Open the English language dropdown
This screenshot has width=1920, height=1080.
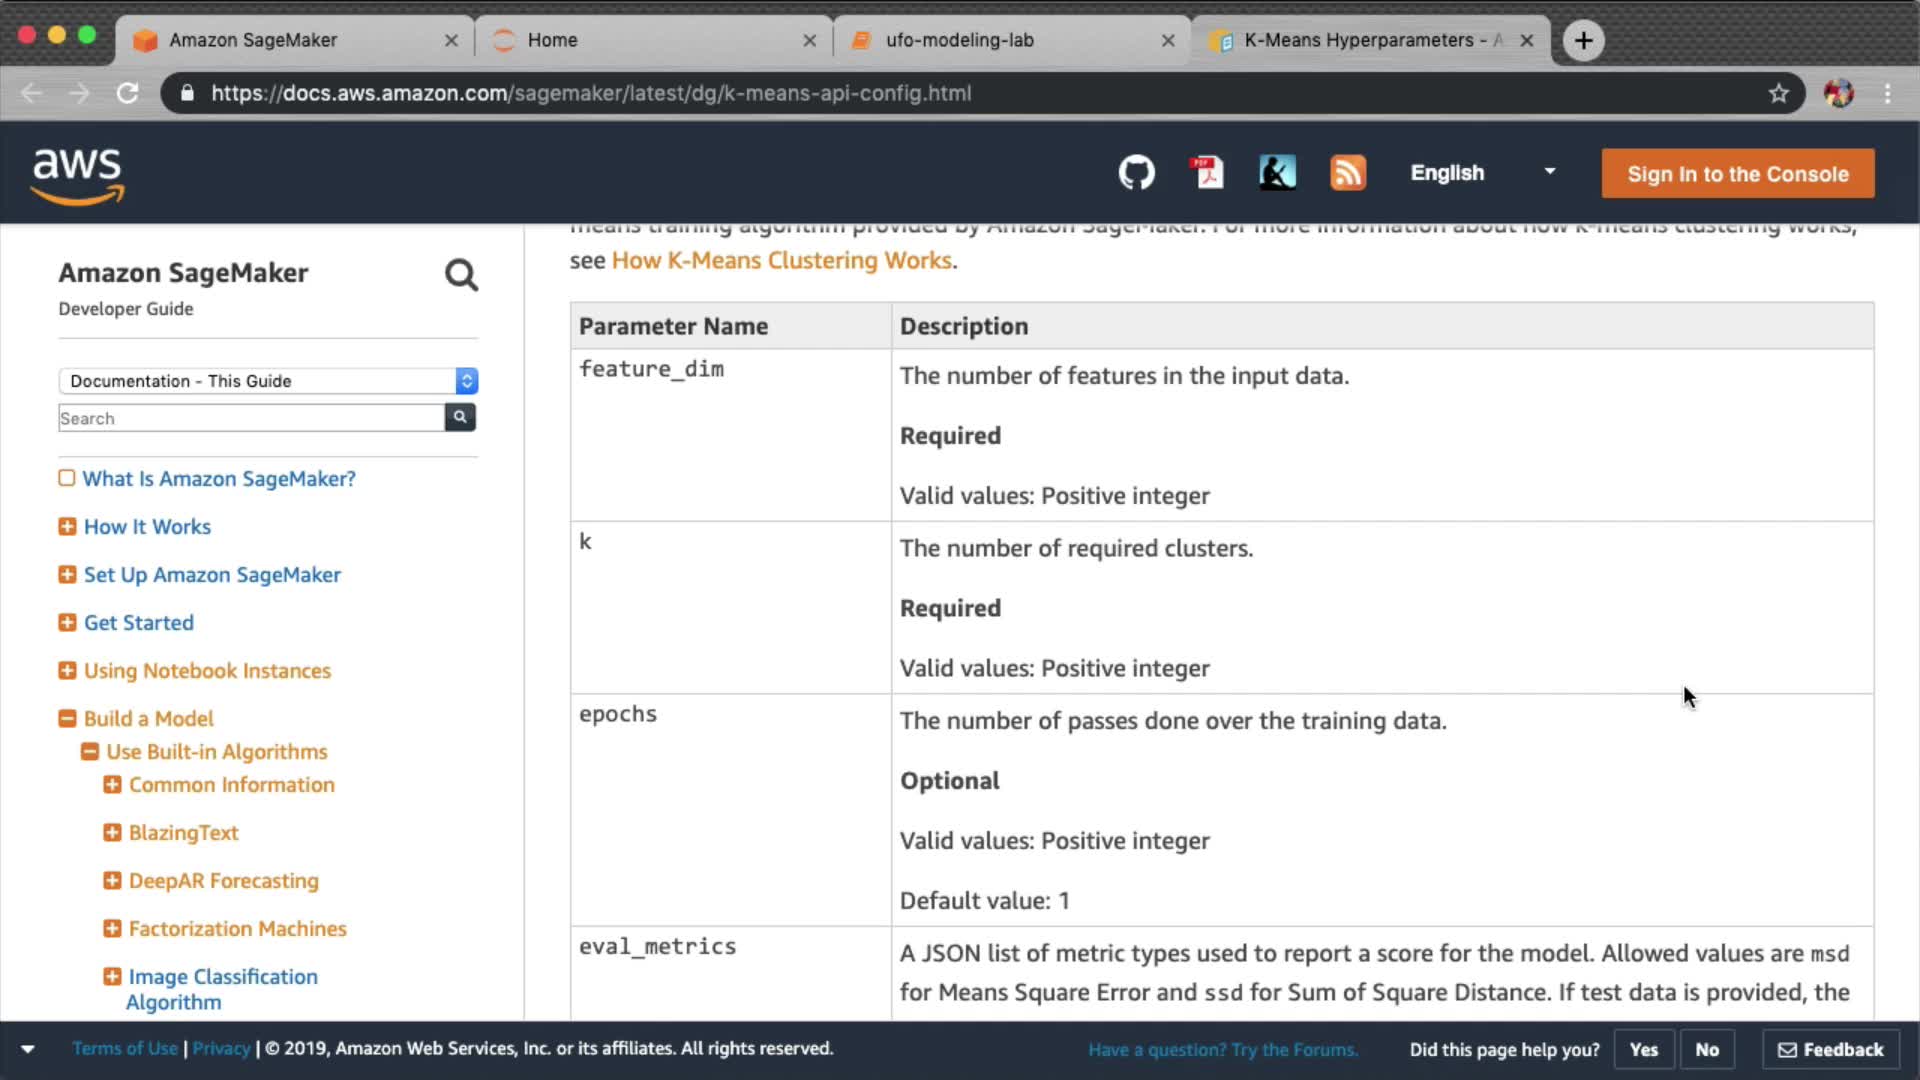(1482, 173)
